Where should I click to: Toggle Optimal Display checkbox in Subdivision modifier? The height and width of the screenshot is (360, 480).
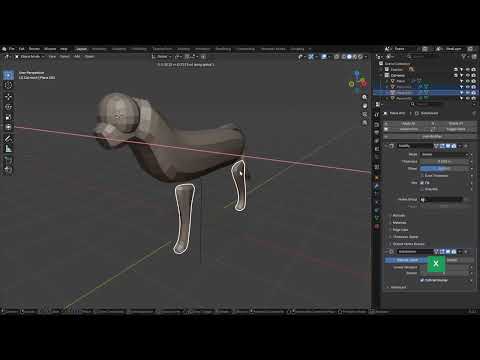point(422,280)
